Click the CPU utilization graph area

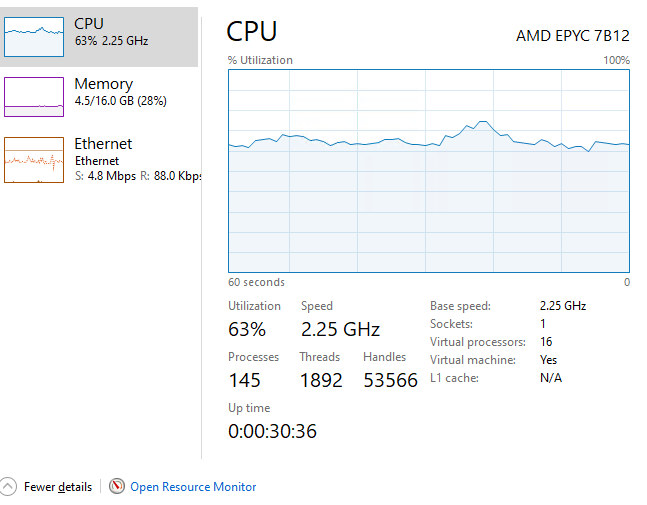429,170
